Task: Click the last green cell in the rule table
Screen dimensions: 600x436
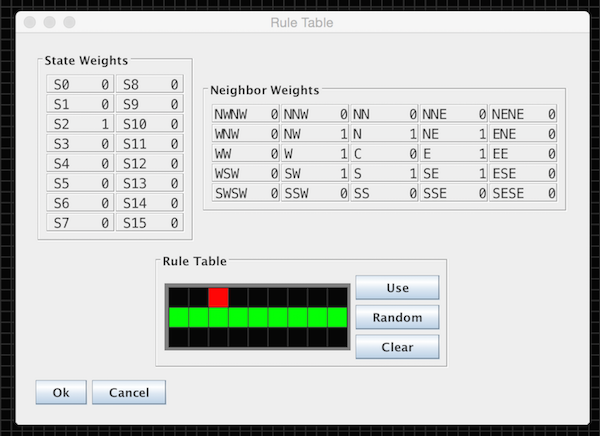Action: (x=338, y=317)
